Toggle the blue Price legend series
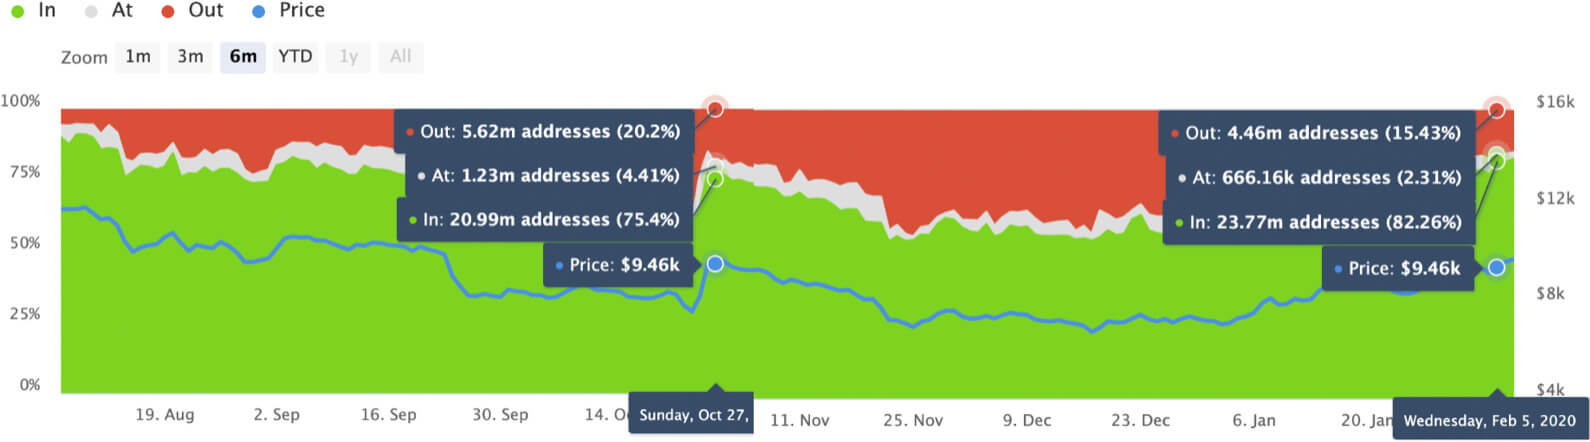The image size is (1590, 442). (289, 11)
